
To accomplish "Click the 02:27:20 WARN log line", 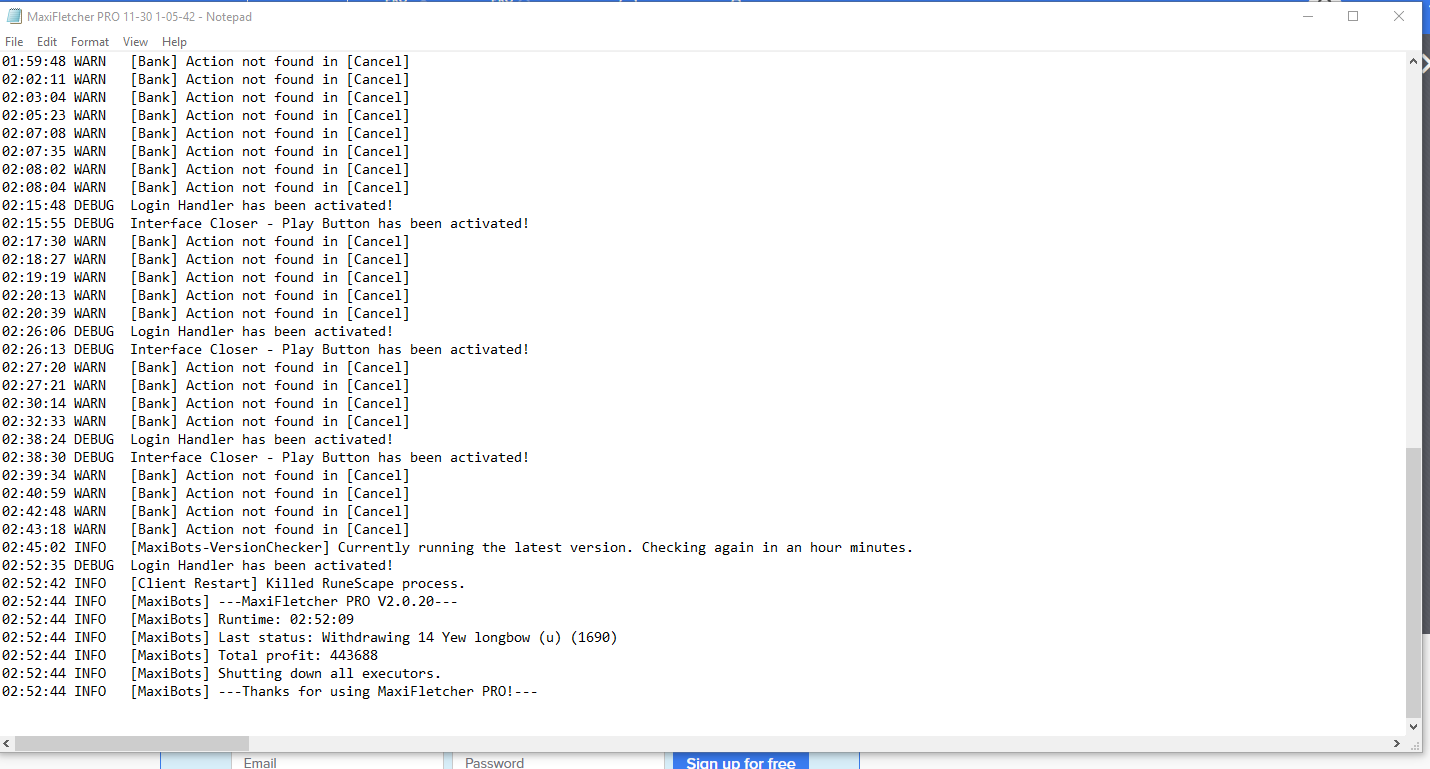I will [206, 367].
